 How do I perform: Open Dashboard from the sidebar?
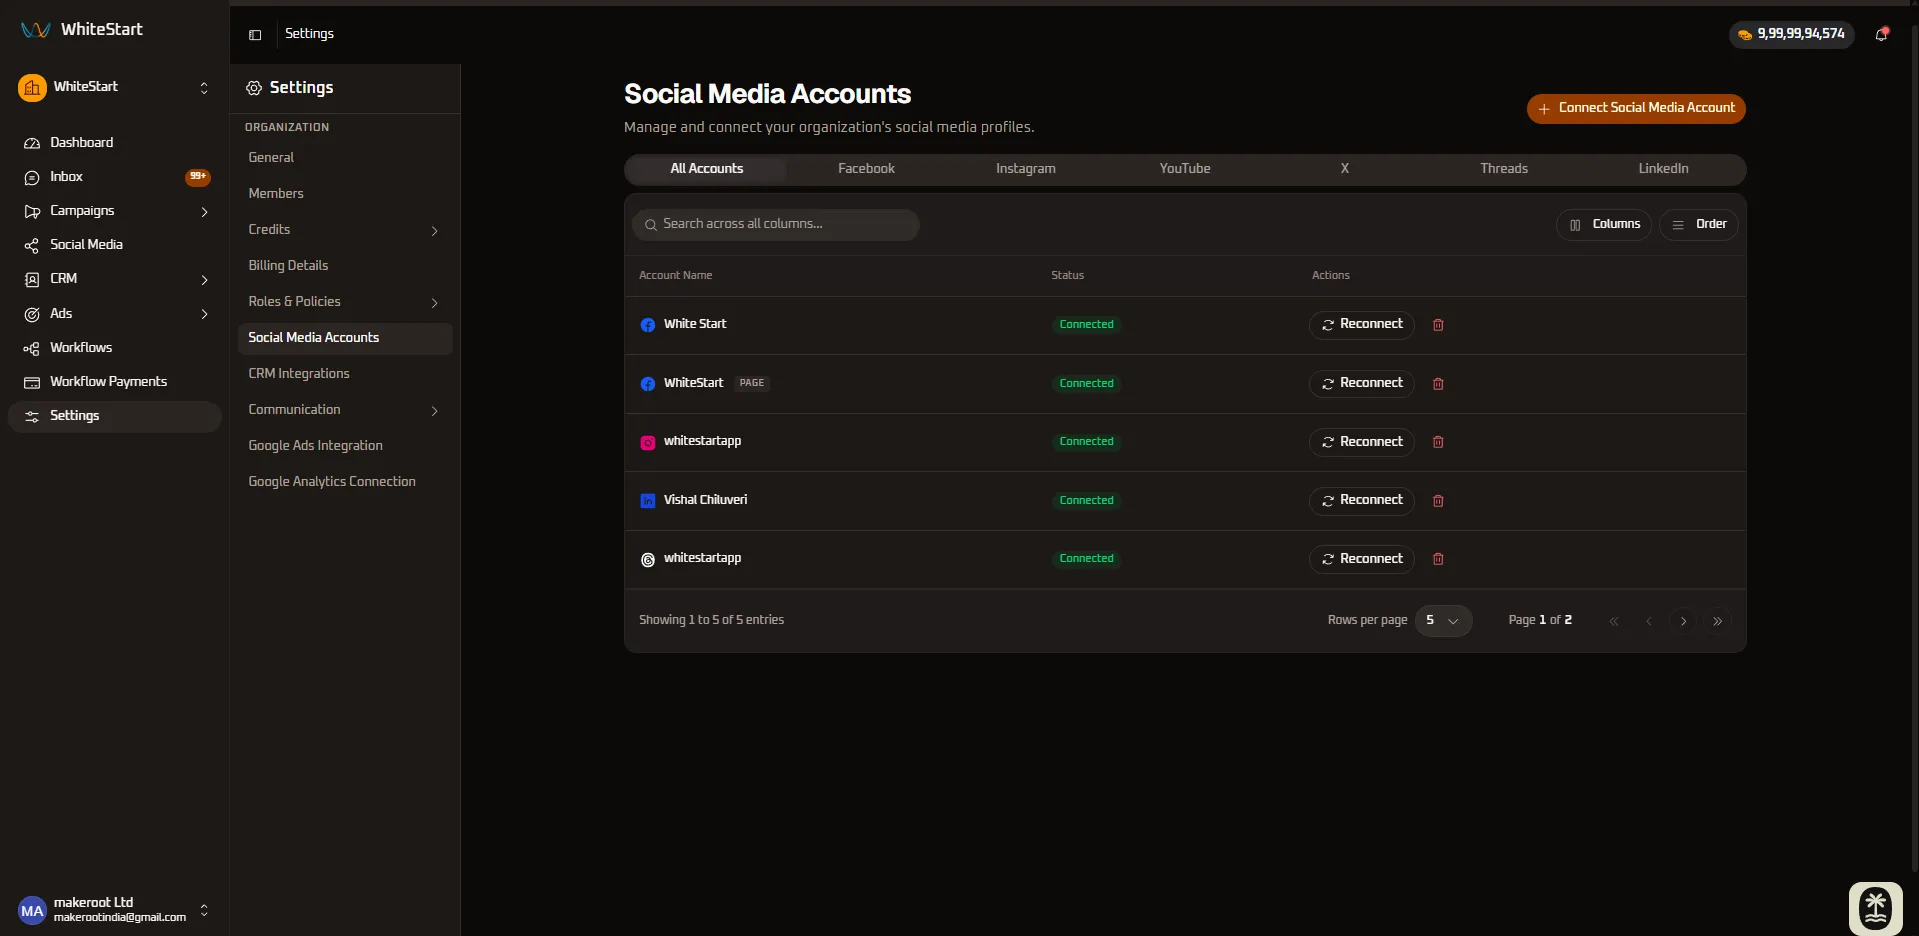pos(114,143)
